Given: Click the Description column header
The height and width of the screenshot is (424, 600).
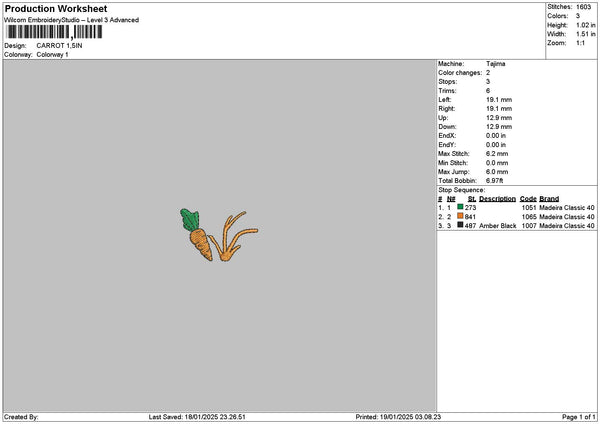Looking at the screenshot, I should (x=497, y=199).
